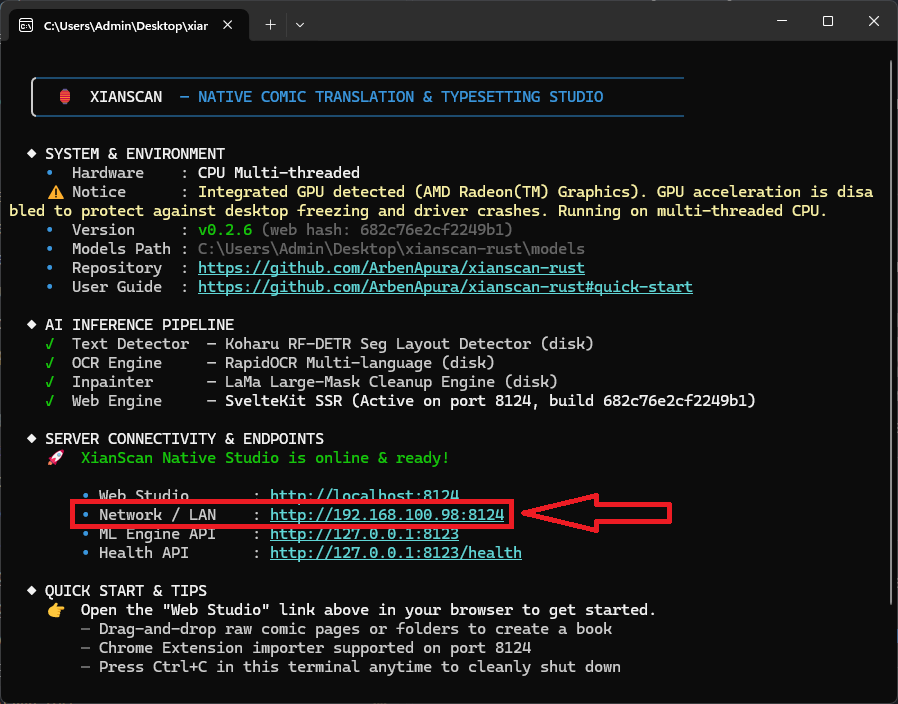898x704 pixels.
Task: Open the Repository GitHub xianscan-rust link
Action: (391, 268)
